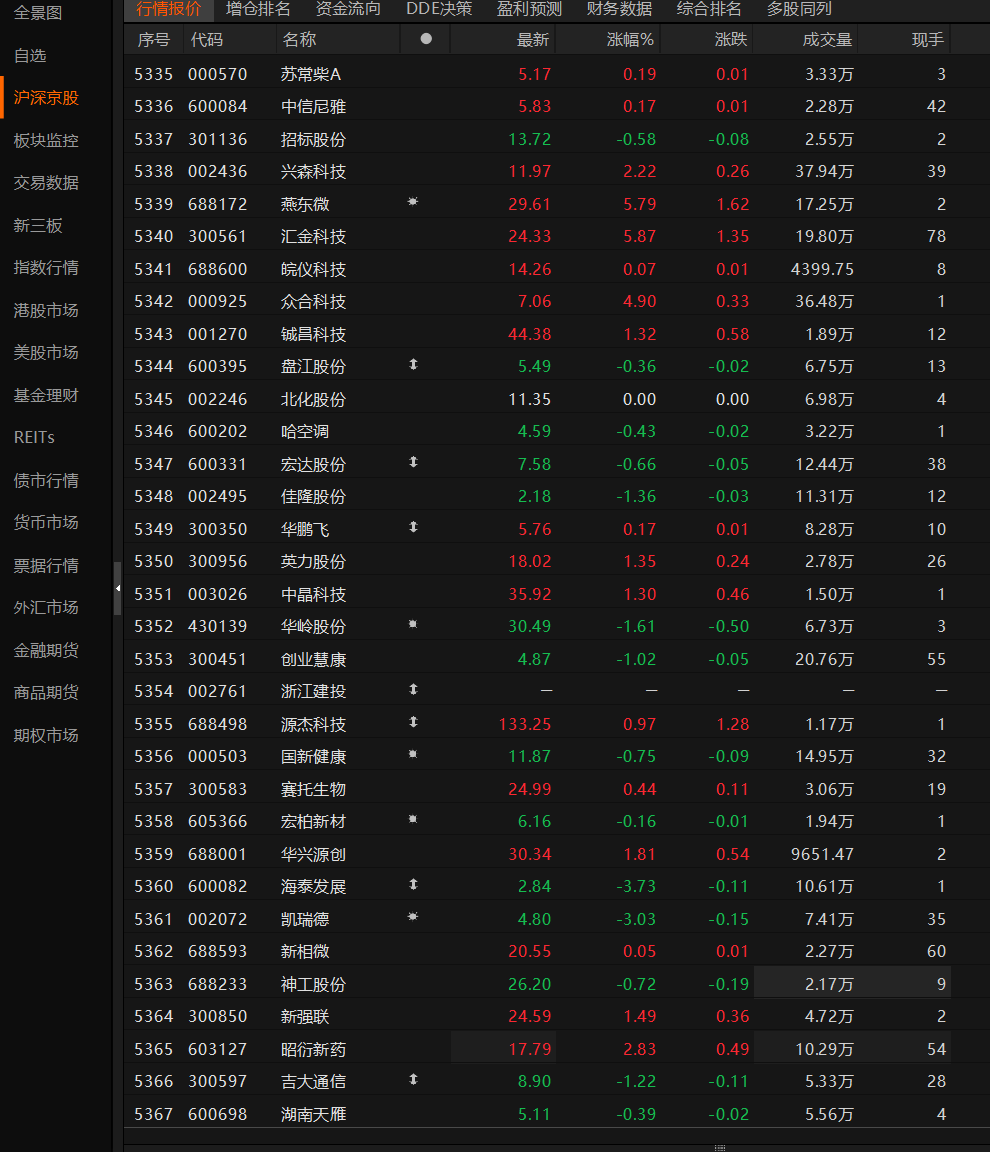This screenshot has width=990, height=1152.
Task: Click the up-down arrow icon beside 宏达股份
Action: (413, 462)
